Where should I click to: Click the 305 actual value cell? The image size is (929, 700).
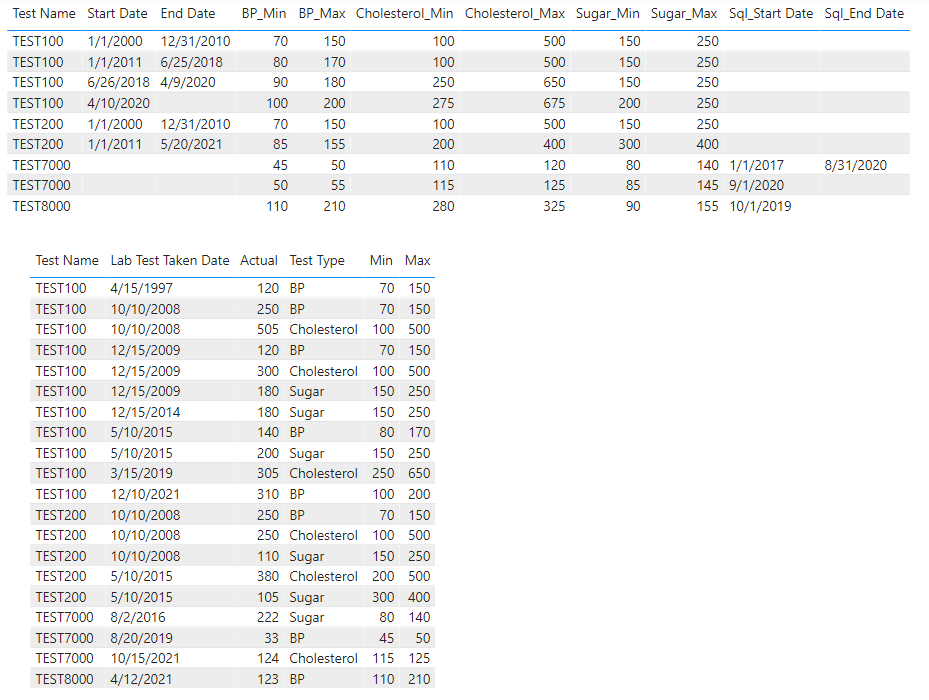pyautogui.click(x=268, y=474)
